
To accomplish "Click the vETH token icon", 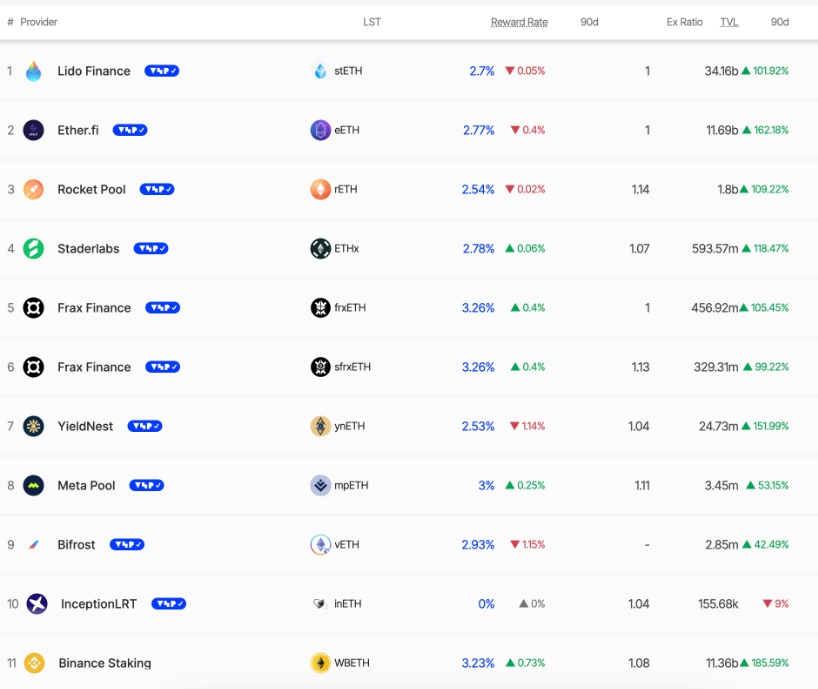I will 320,545.
